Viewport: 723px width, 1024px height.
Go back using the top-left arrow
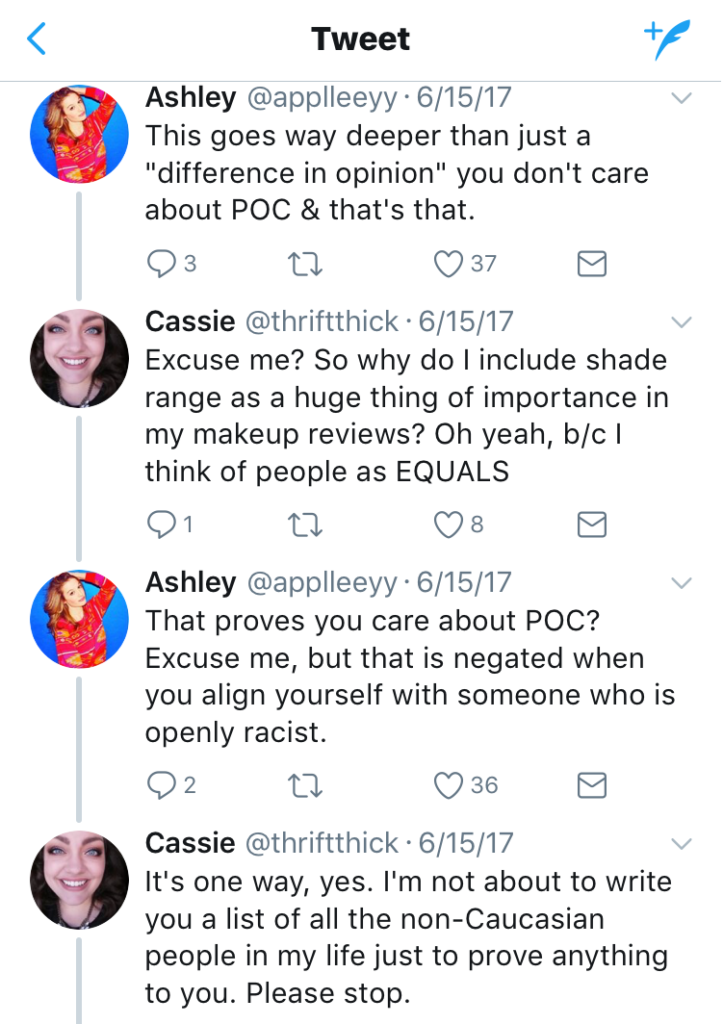pos(37,39)
